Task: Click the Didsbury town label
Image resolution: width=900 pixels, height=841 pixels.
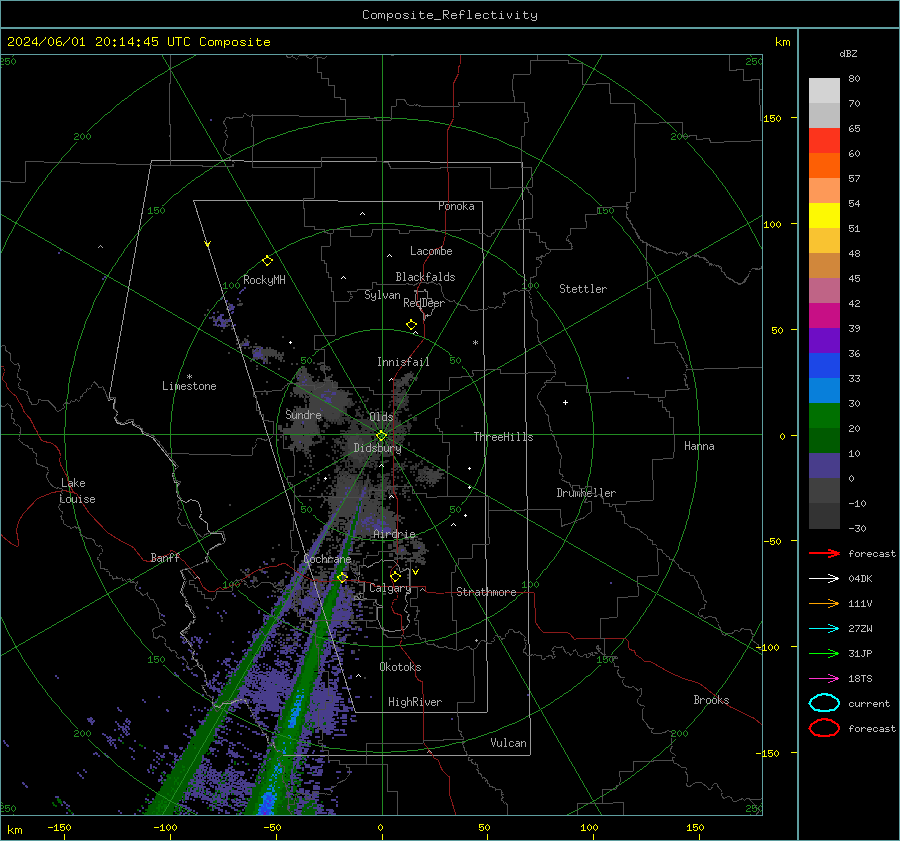Action: tap(377, 448)
